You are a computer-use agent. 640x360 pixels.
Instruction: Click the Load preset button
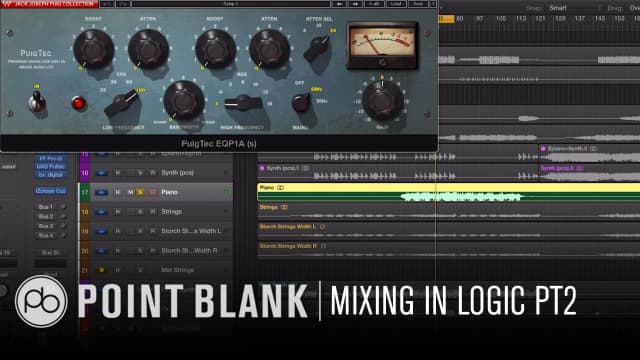396,4
